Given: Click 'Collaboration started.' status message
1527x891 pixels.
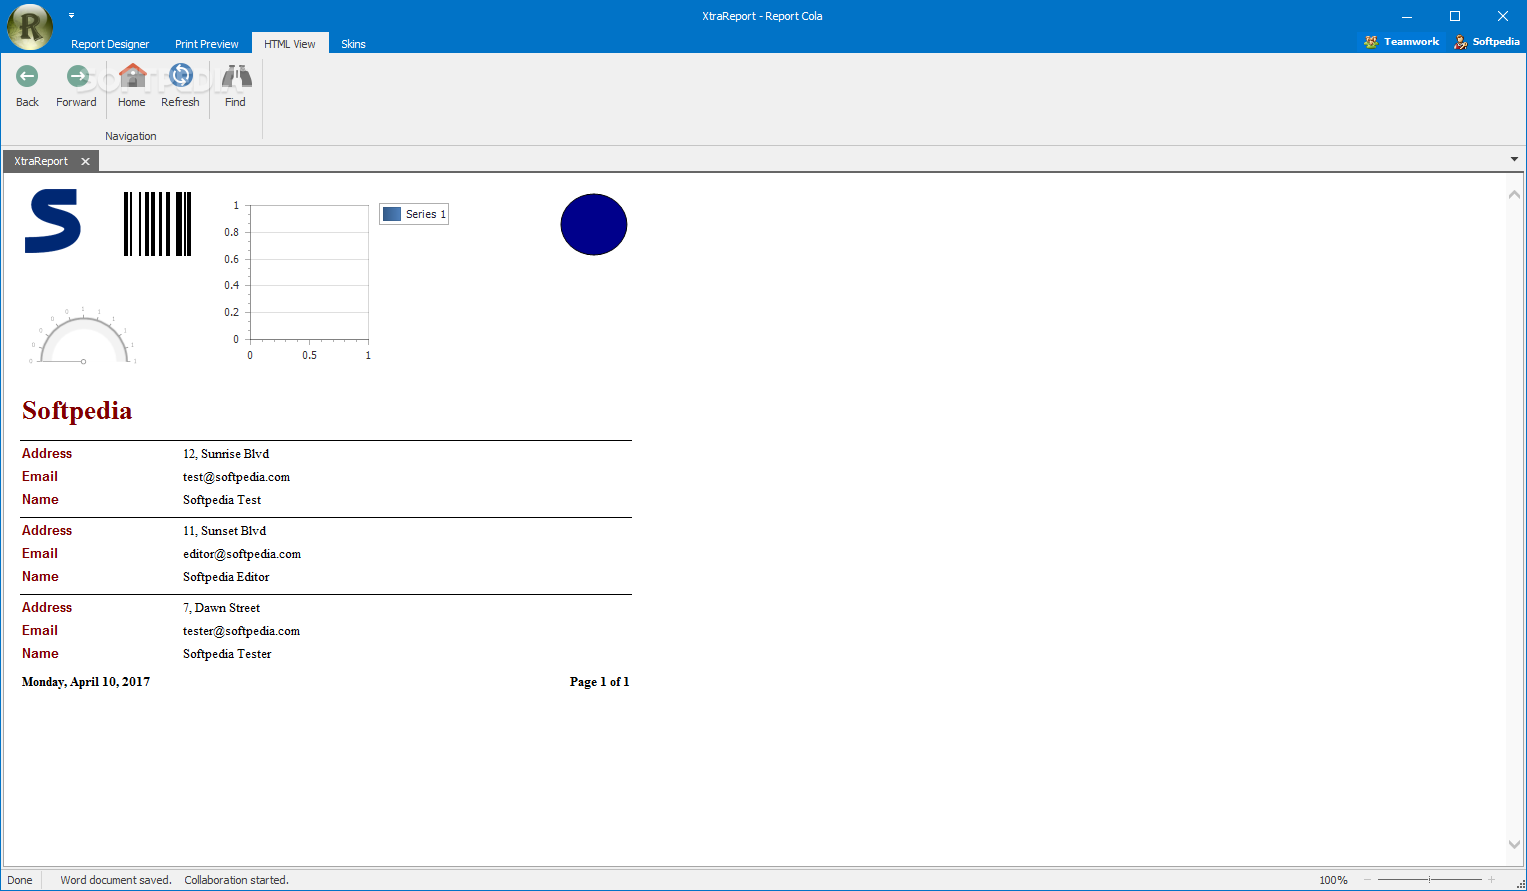Looking at the screenshot, I should click(236, 880).
